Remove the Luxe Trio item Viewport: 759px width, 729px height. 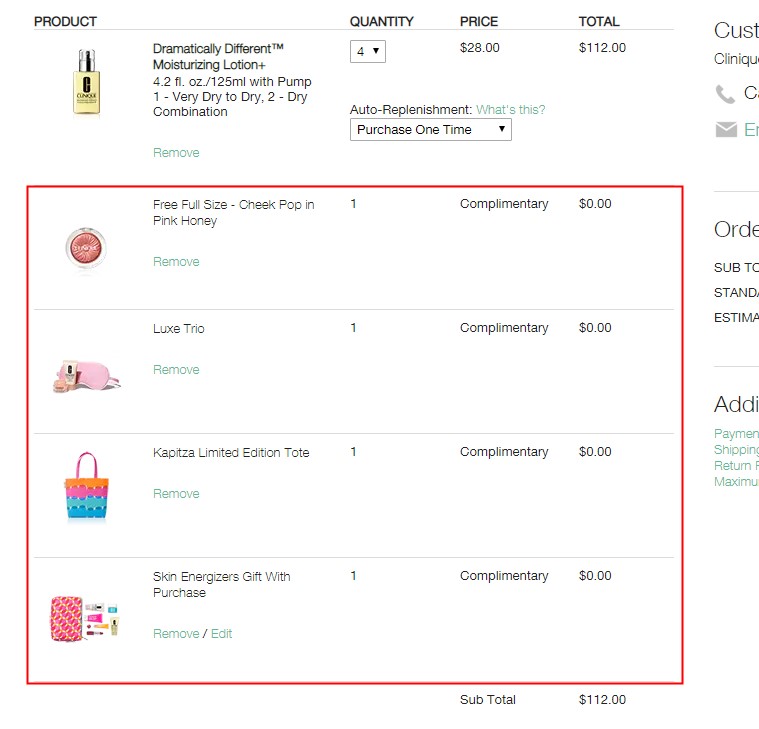click(176, 370)
